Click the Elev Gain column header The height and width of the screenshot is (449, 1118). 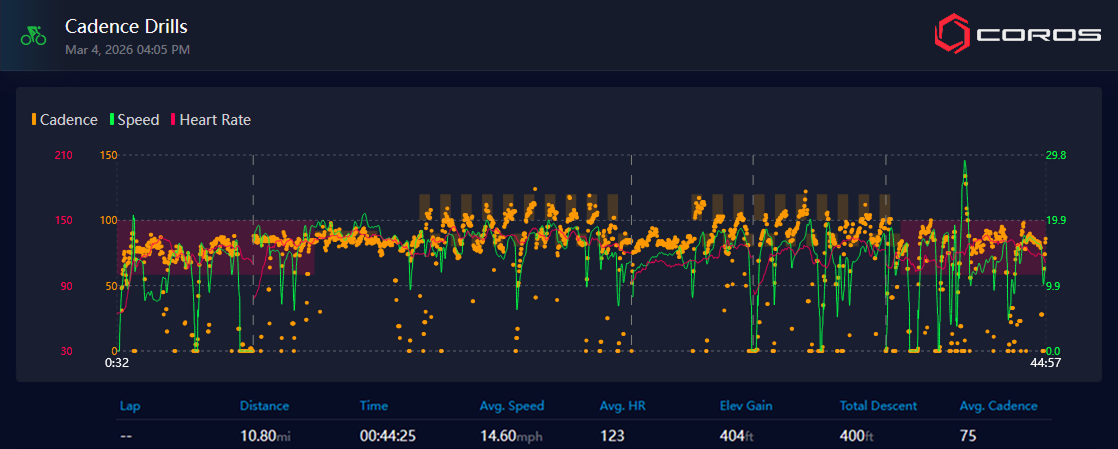tap(746, 406)
